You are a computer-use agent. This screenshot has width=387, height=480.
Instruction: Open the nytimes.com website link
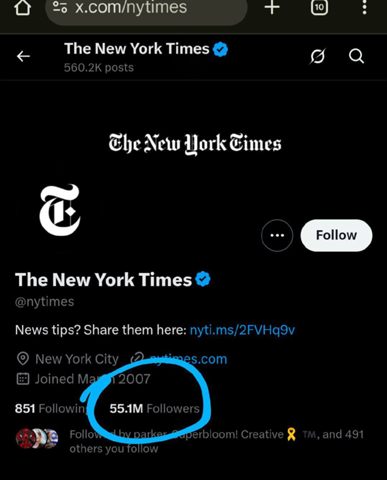click(x=188, y=359)
